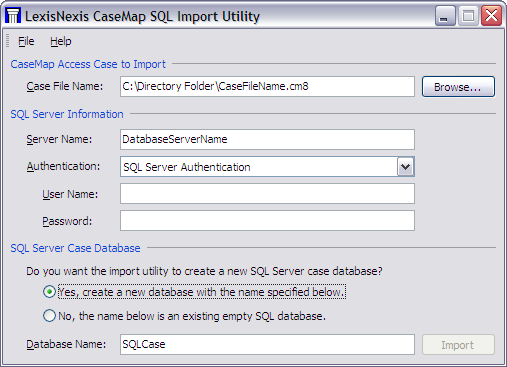
Task: Click the 'Case File Name:' label
Action: (x=65, y=86)
